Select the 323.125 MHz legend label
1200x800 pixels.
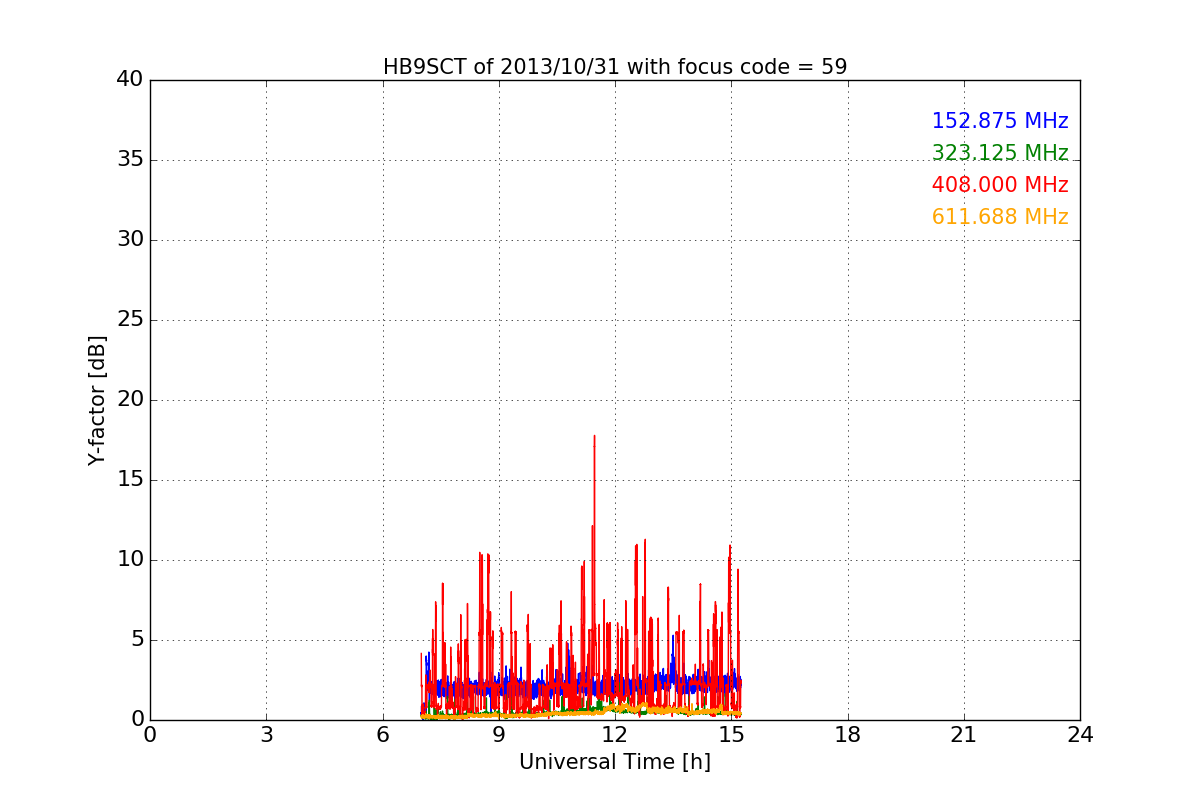click(1000, 153)
